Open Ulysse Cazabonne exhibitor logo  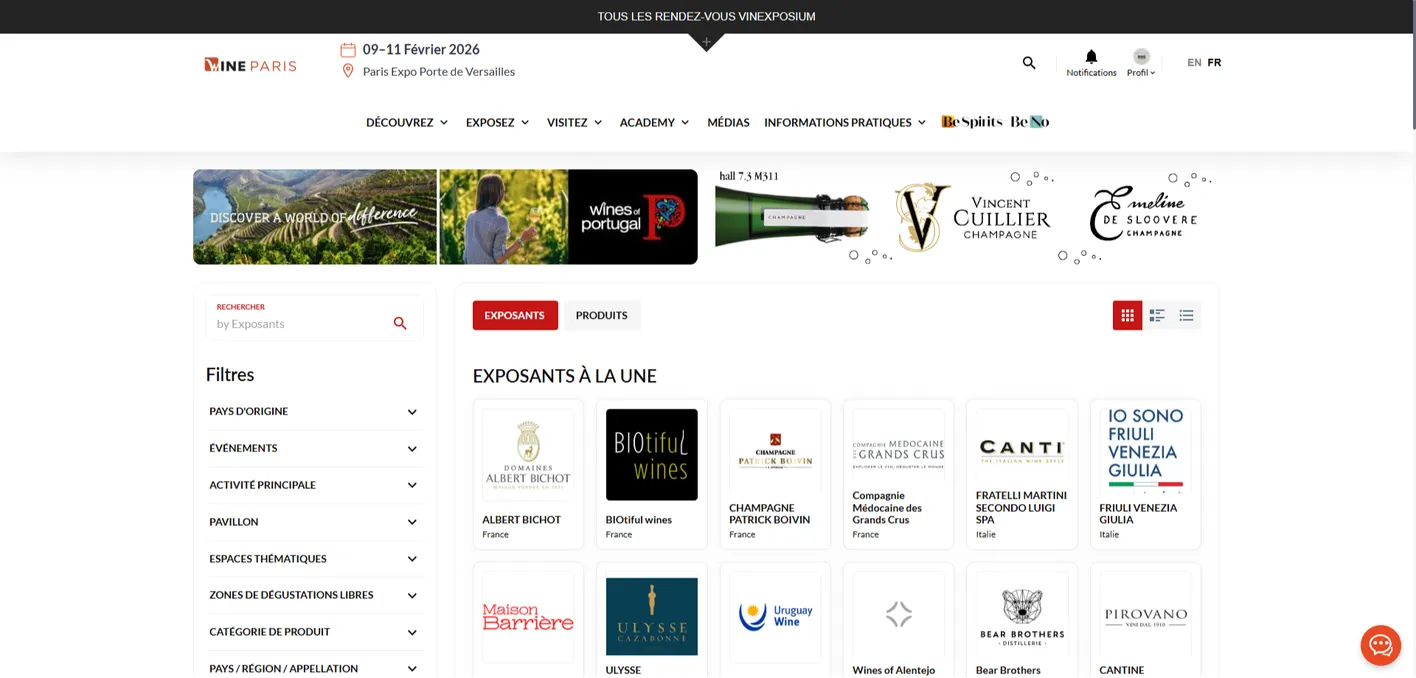[x=652, y=616]
